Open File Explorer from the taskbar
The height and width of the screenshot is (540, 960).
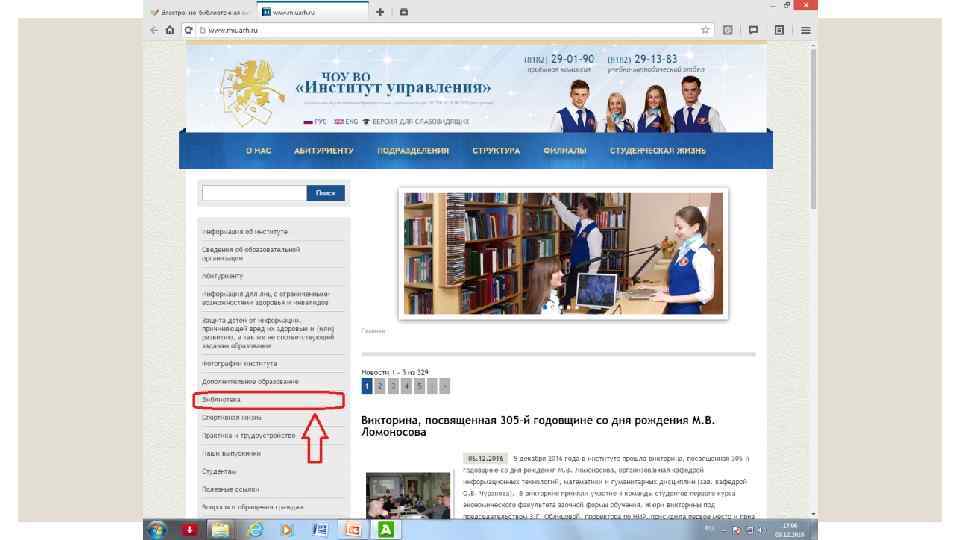[x=220, y=530]
